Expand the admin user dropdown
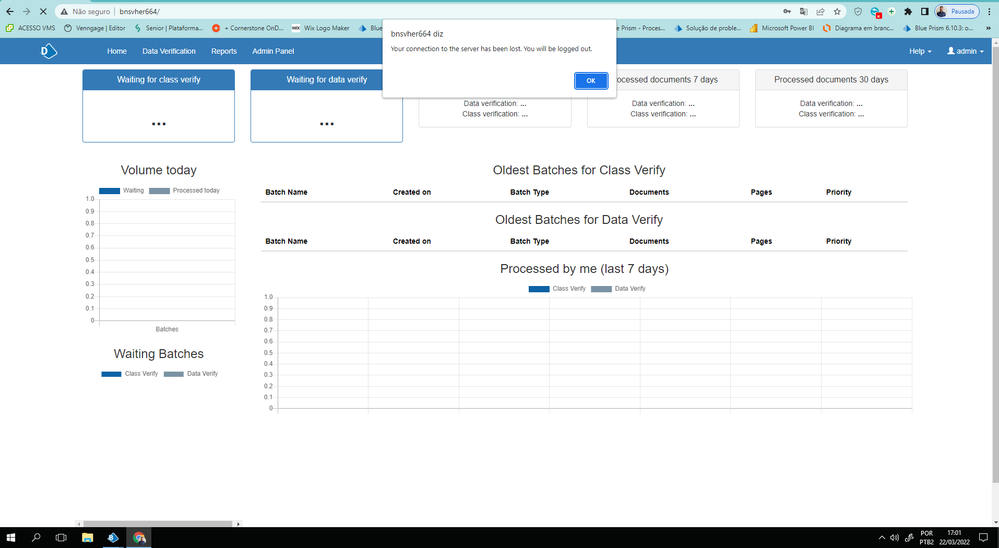This screenshot has width=999, height=548. click(965, 51)
